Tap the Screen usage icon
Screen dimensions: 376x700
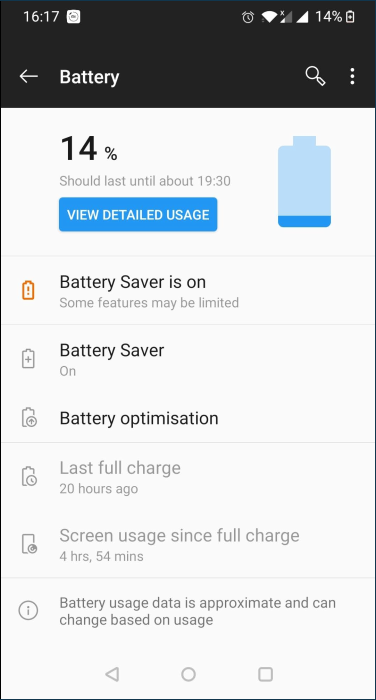(x=29, y=544)
